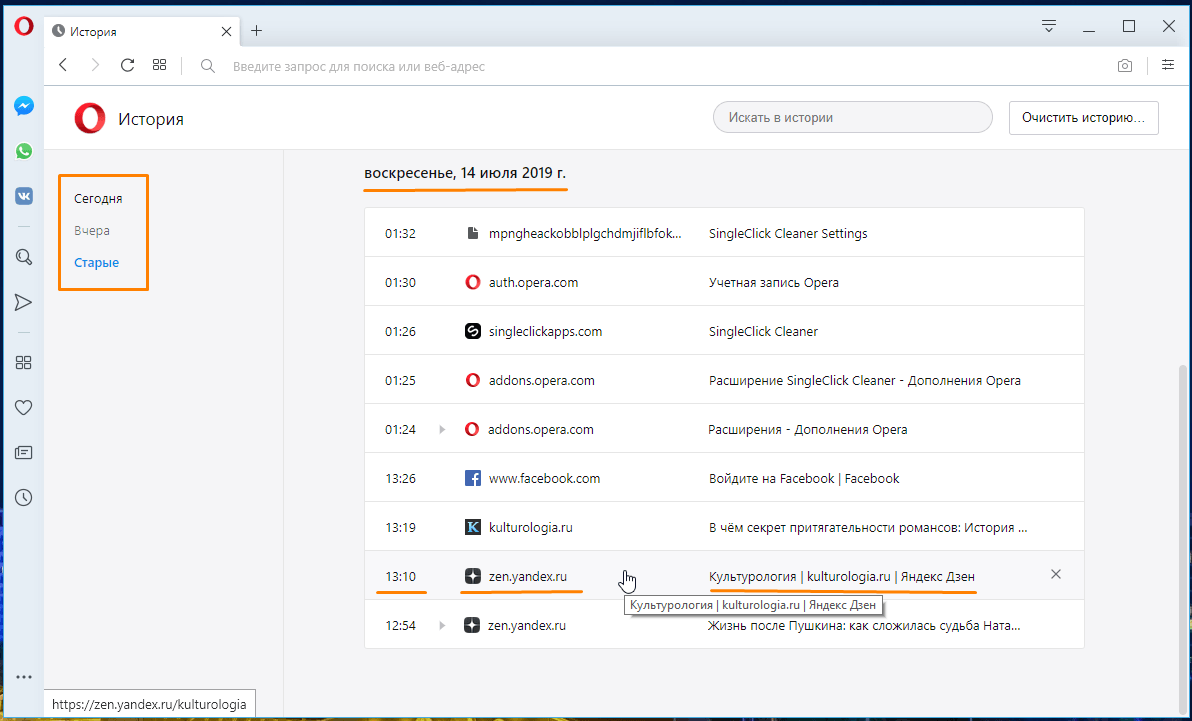Click the file icon of the mpngheackobbl entry
This screenshot has height=721, width=1192.
472,233
